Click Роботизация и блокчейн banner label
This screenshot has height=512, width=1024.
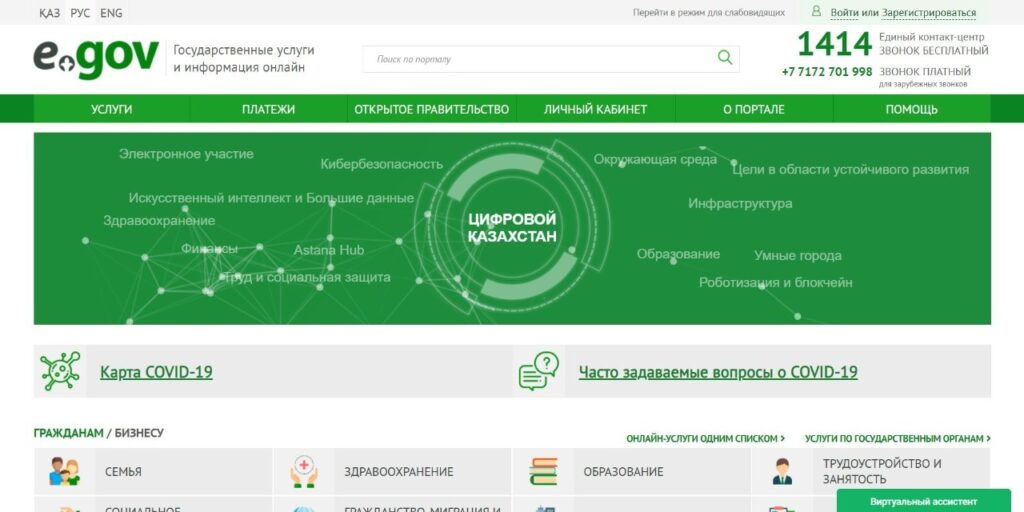(775, 282)
